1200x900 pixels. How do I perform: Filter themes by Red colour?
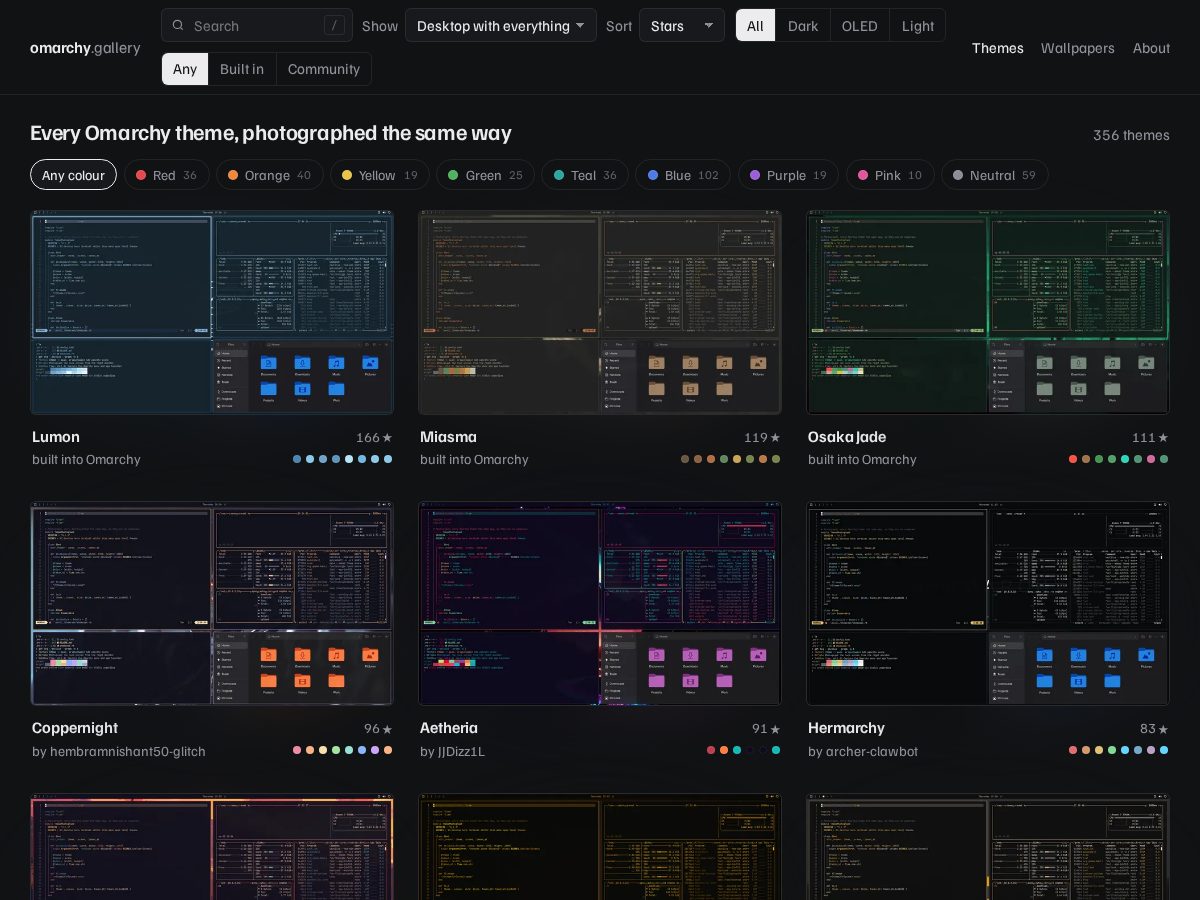(x=167, y=175)
